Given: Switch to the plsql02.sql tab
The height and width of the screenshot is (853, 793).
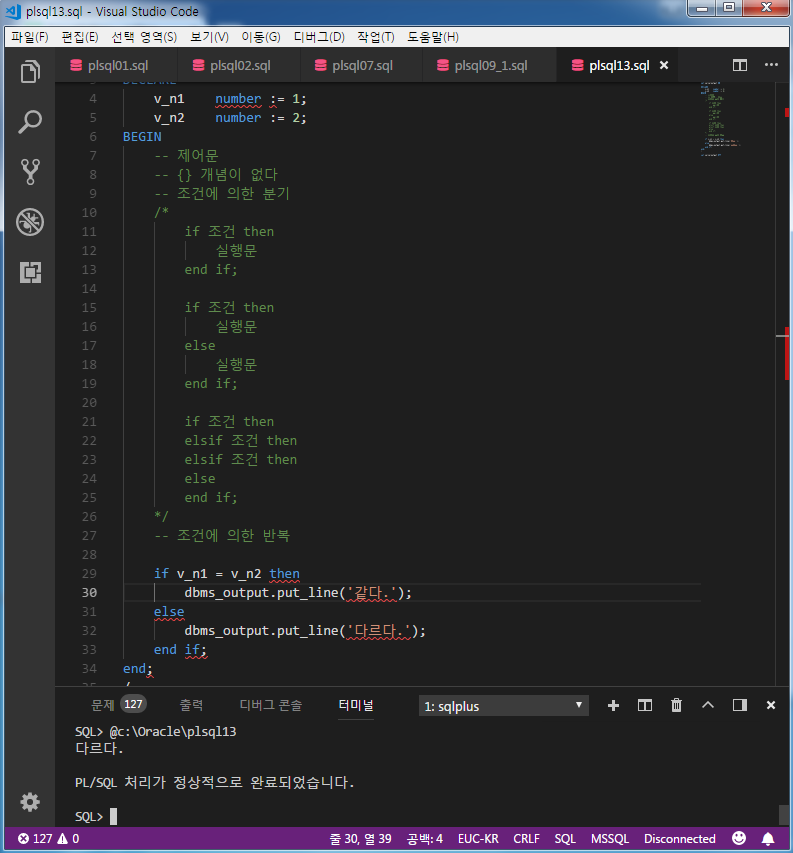Looking at the screenshot, I should tap(239, 65).
